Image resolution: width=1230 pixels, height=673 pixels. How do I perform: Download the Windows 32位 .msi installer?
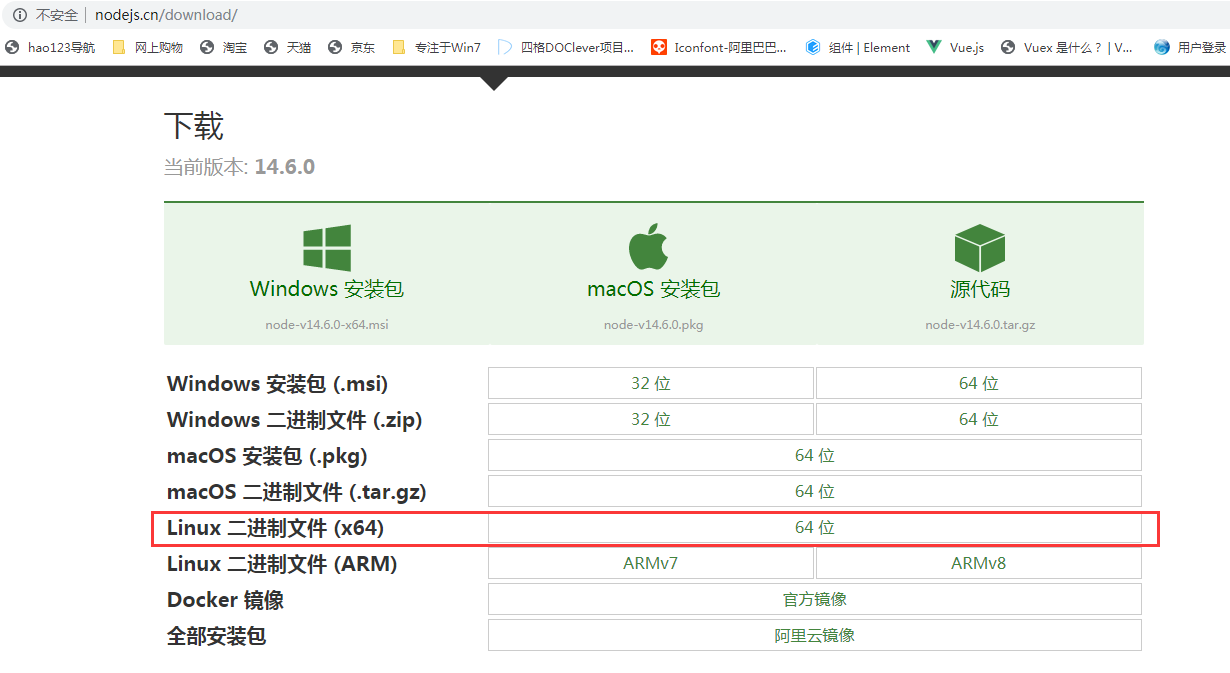pos(650,383)
